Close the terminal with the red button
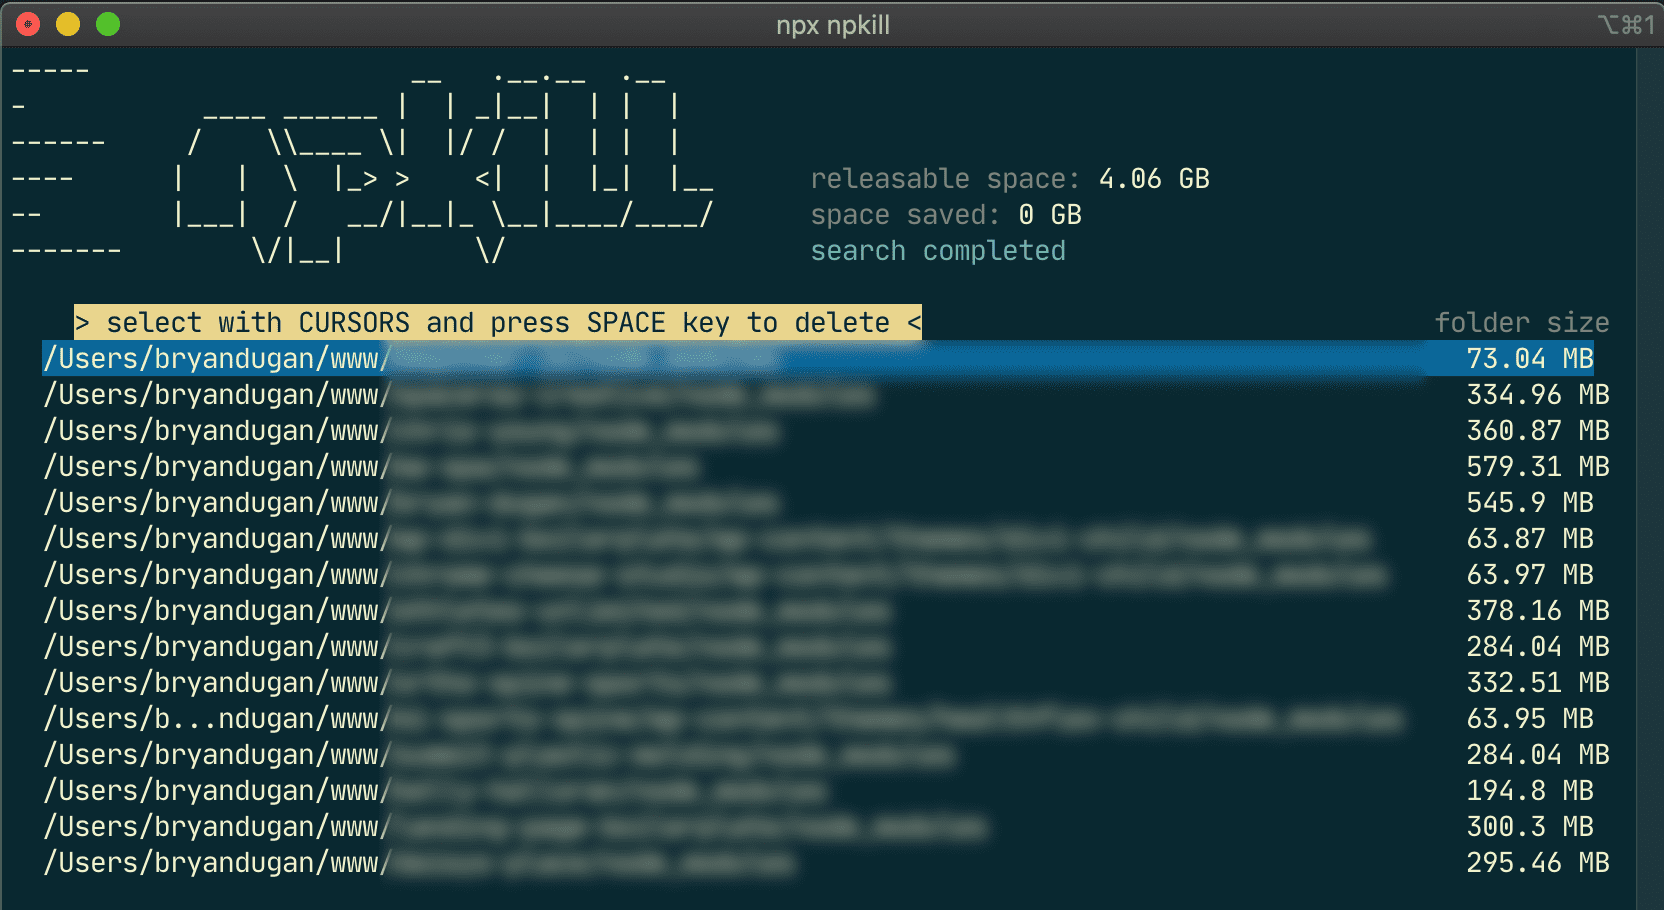Image resolution: width=1664 pixels, height=910 pixels. tap(28, 24)
